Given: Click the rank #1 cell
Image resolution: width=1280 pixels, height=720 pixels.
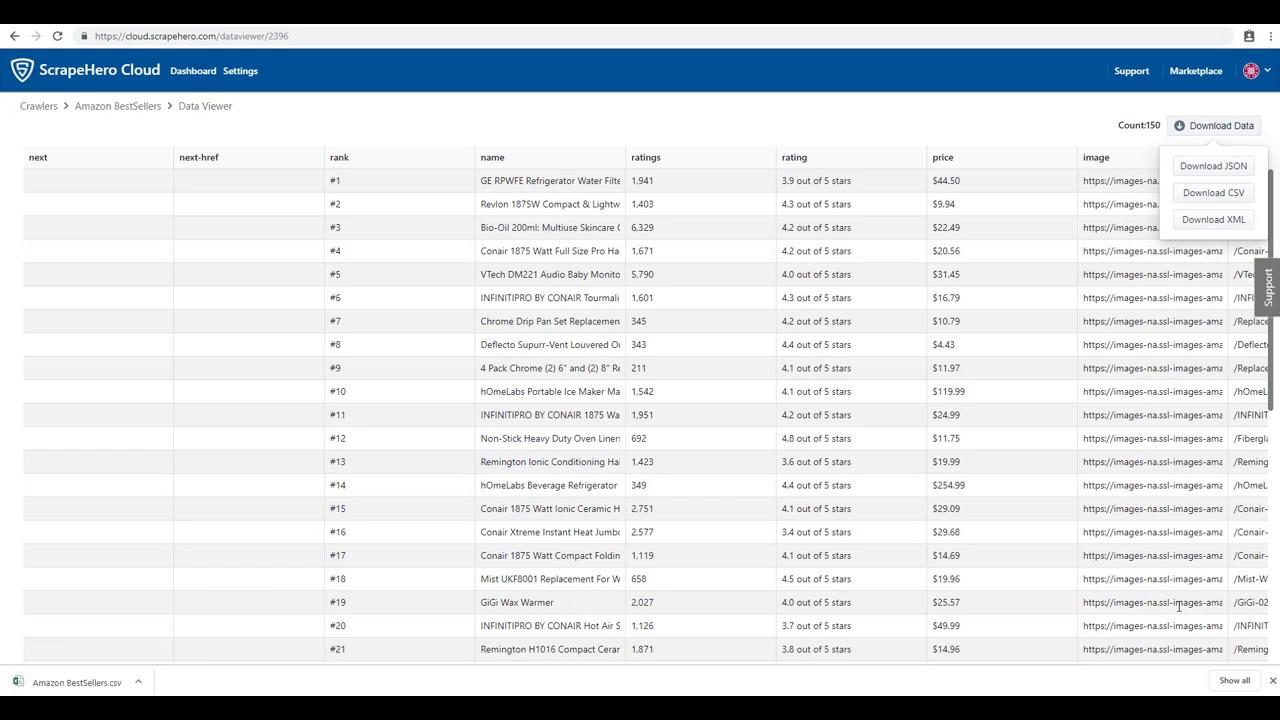Looking at the screenshot, I should (400, 181).
